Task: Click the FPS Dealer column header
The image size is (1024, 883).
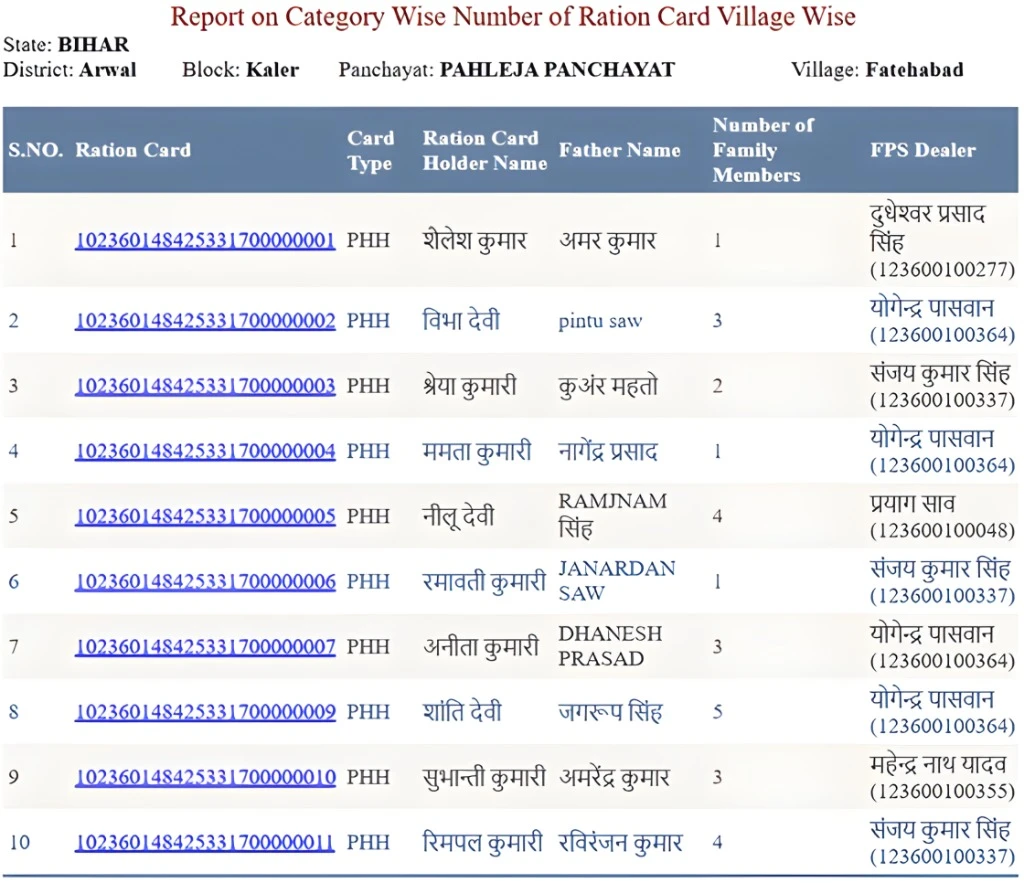Action: pos(922,150)
